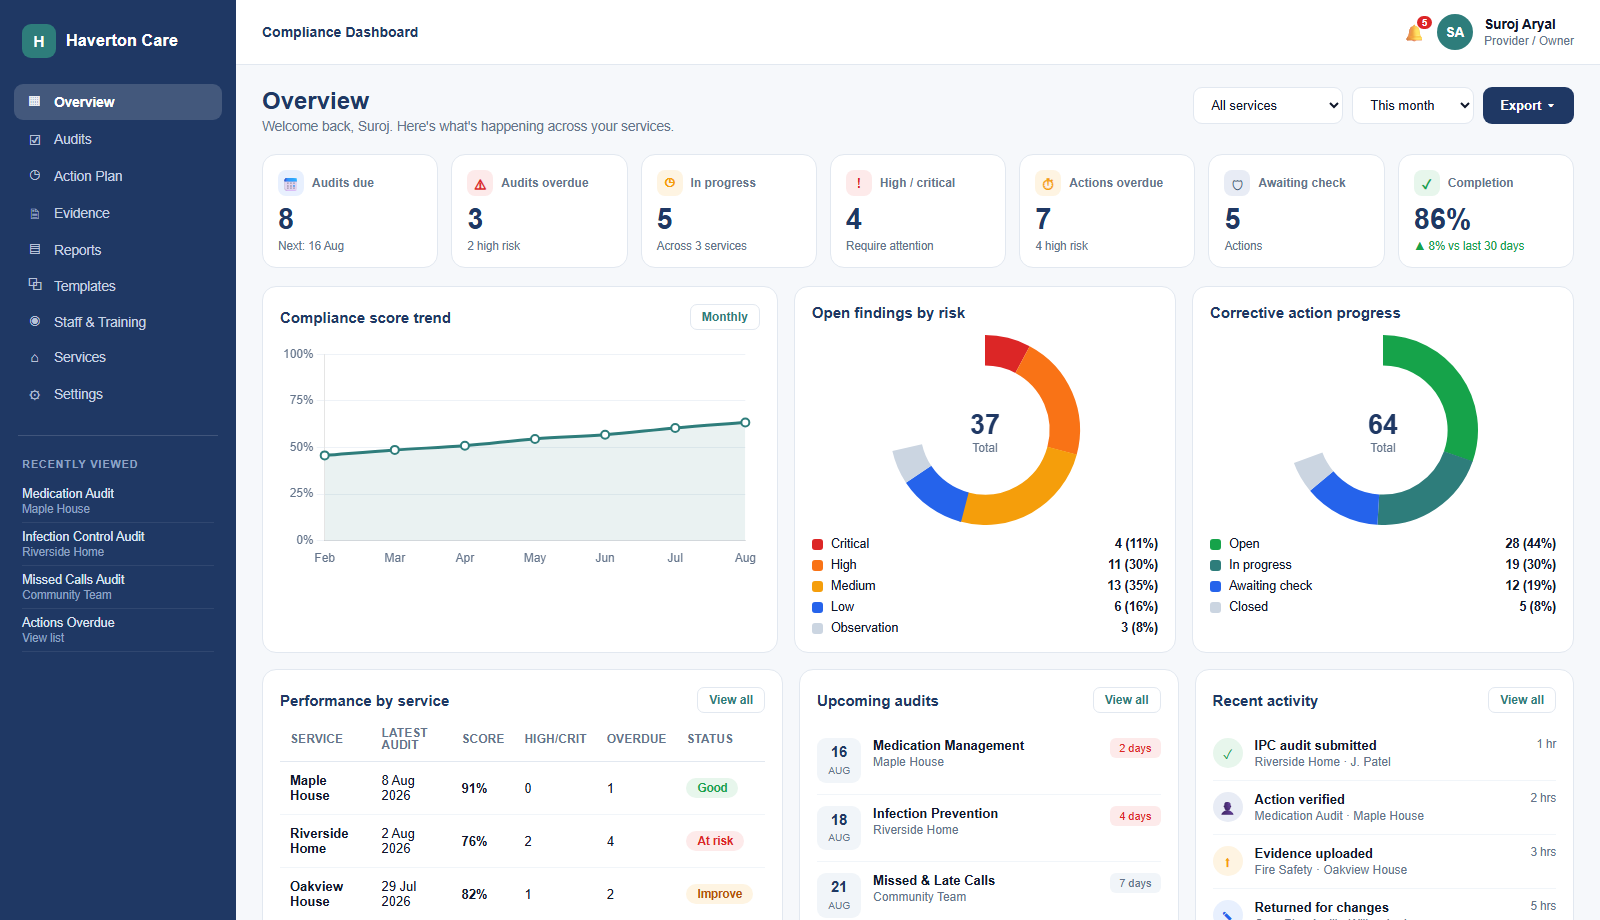Click the Critical red legend swatch
The image size is (1600, 920).
[818, 544]
